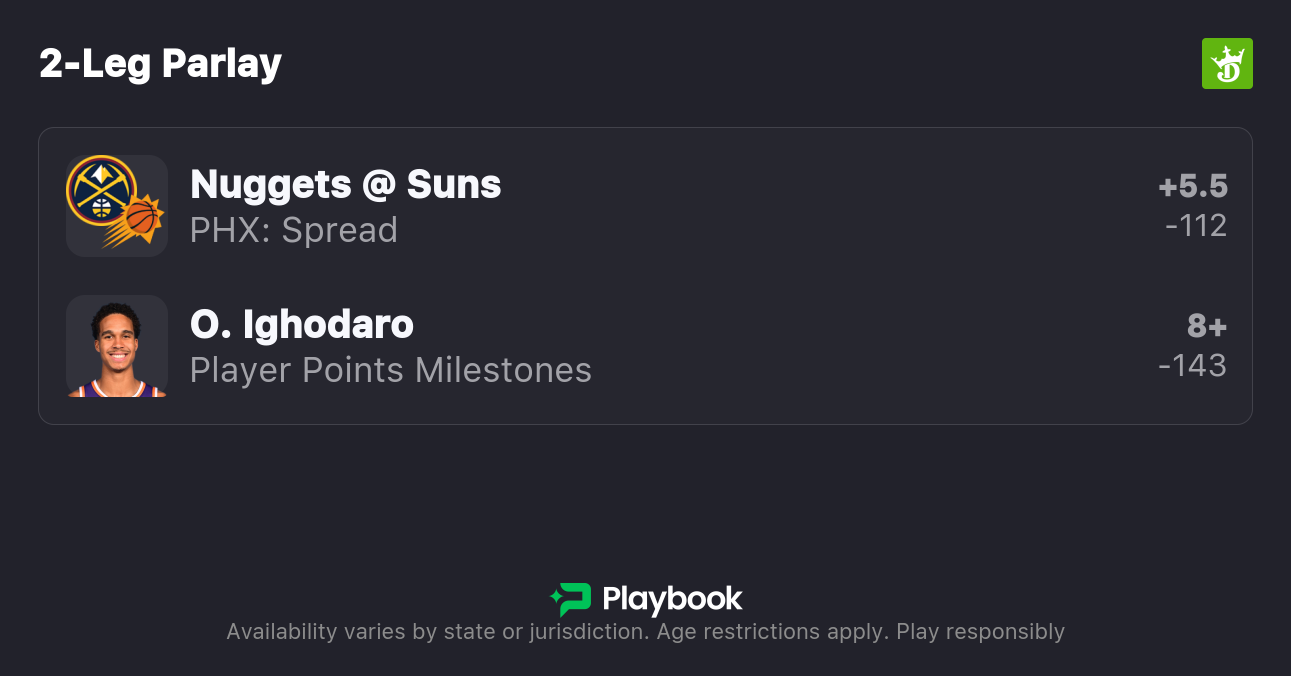Click the Playbook logo icon
Image resolution: width=1291 pixels, height=676 pixels.
571,599
